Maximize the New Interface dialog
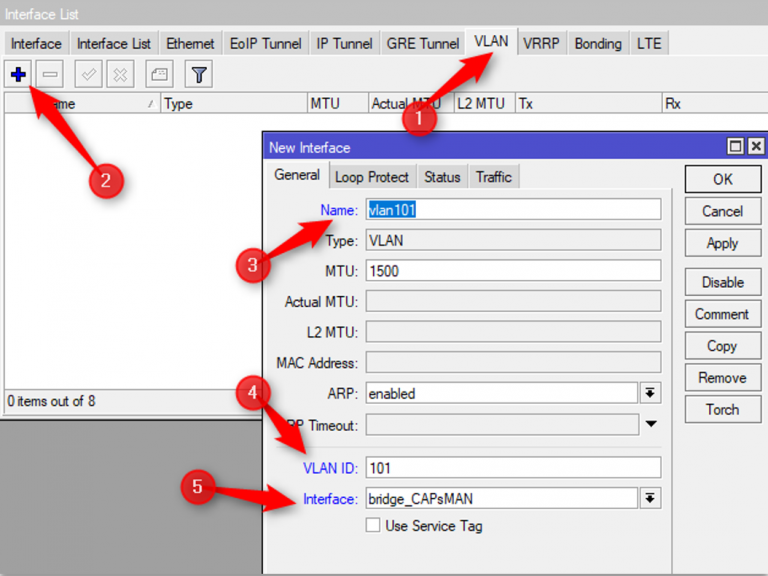 coord(736,147)
